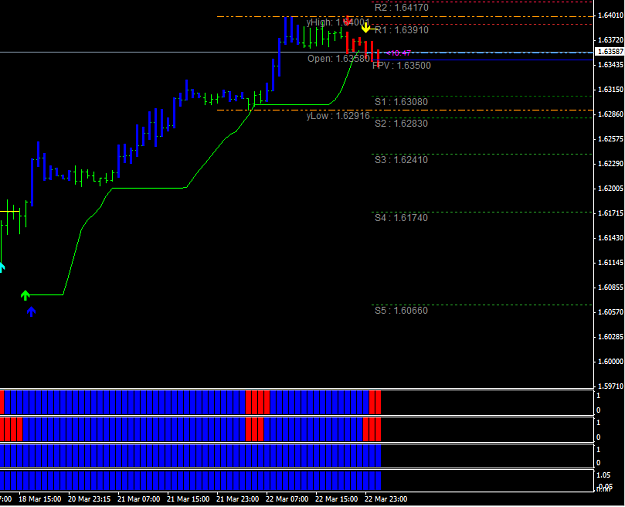This screenshot has width=625, height=507.
Task: Click the PPV : 1.63500 pivot label
Action: pos(401,66)
